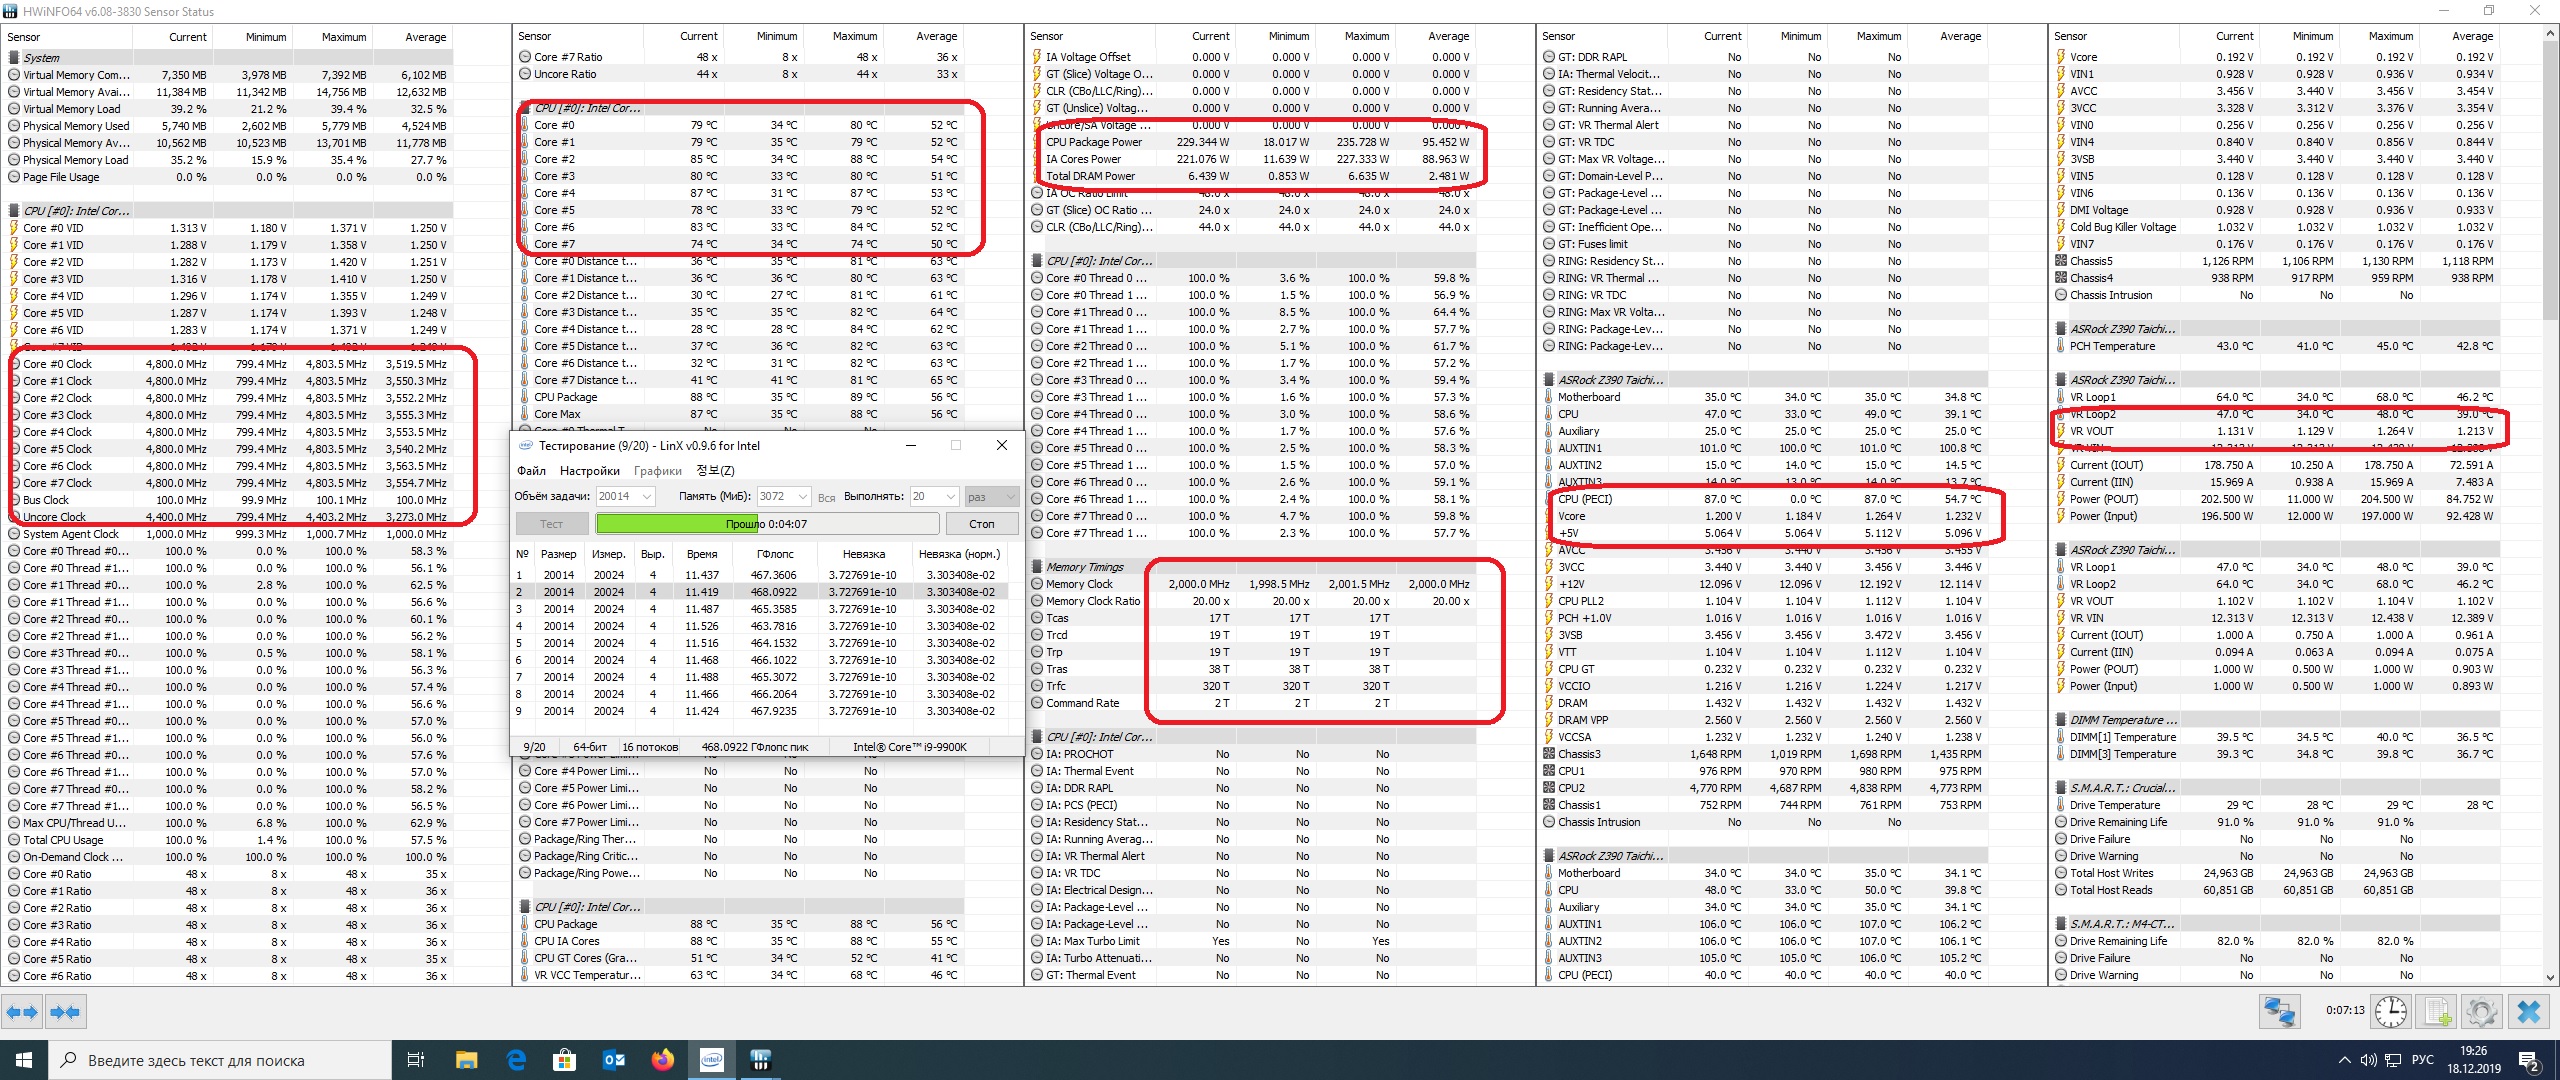Screen dimensions: 2560x1080
Task: Open the Настройки menu in LinX
Action: click(x=589, y=471)
